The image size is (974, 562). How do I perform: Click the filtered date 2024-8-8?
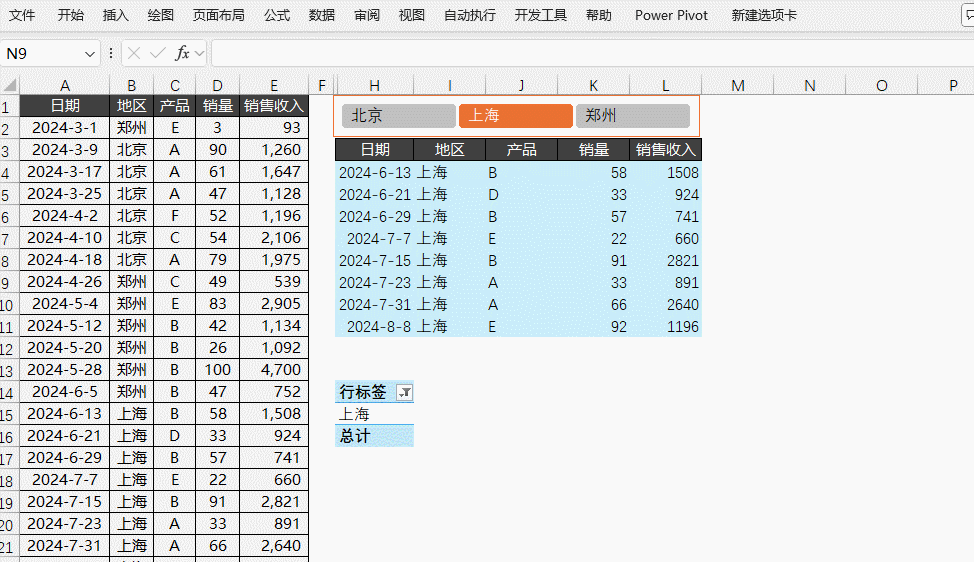pos(375,327)
